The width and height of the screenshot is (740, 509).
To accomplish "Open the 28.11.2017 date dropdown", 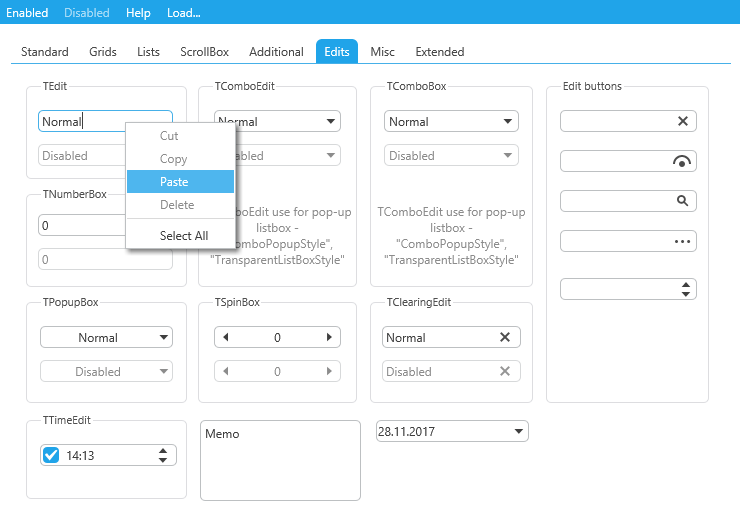I will (519, 431).
